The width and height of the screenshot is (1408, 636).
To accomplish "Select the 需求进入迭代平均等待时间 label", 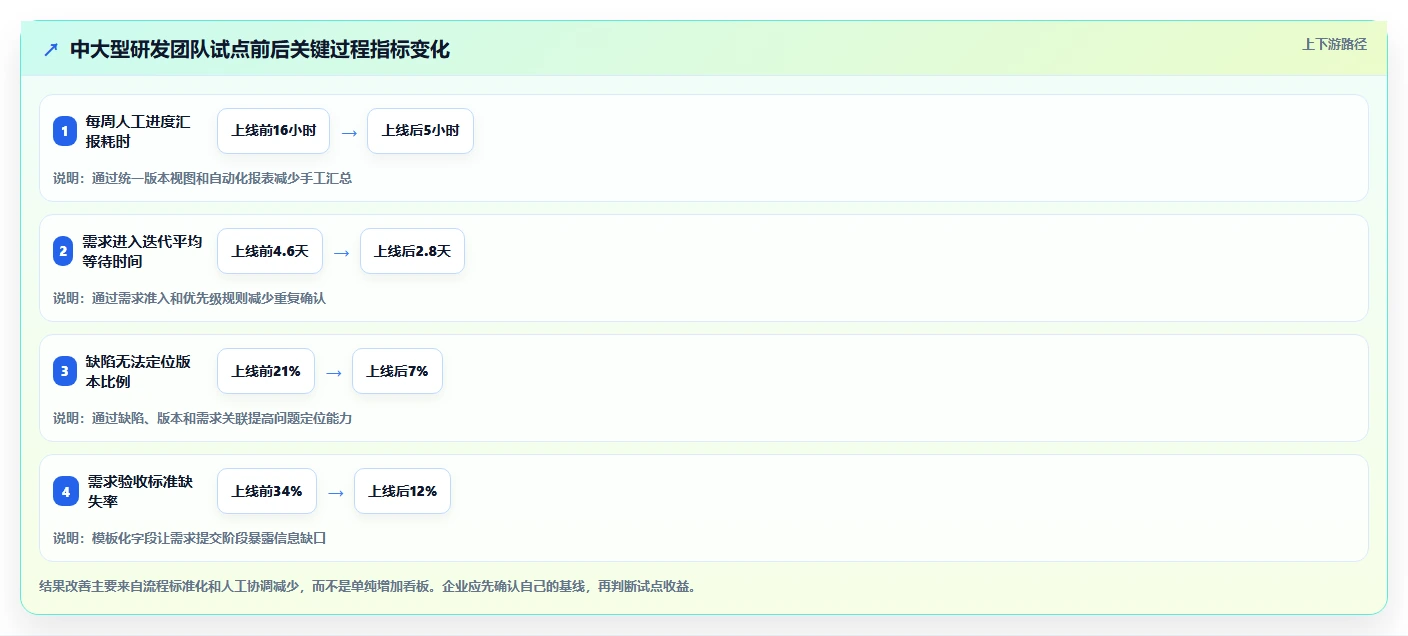I will click(x=142, y=251).
